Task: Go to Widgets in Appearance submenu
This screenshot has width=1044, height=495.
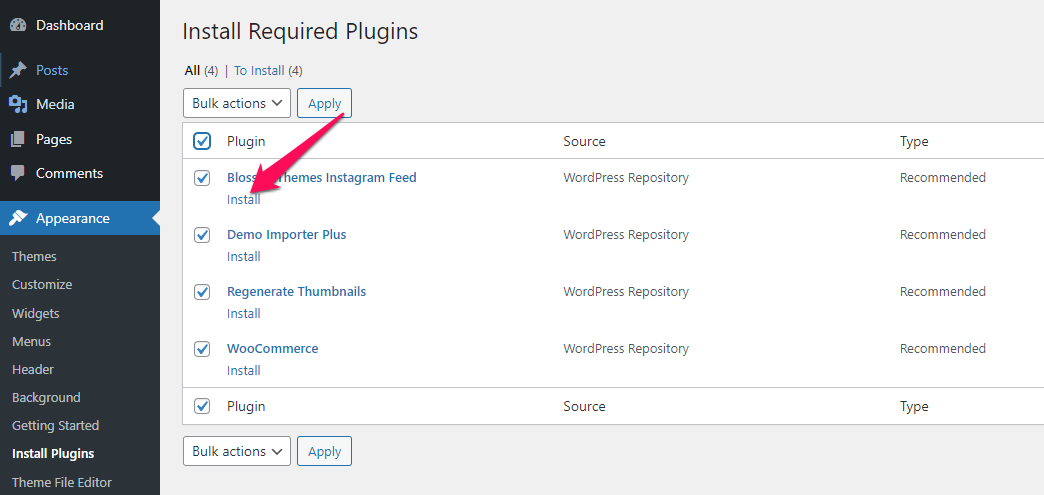Action: 36,313
